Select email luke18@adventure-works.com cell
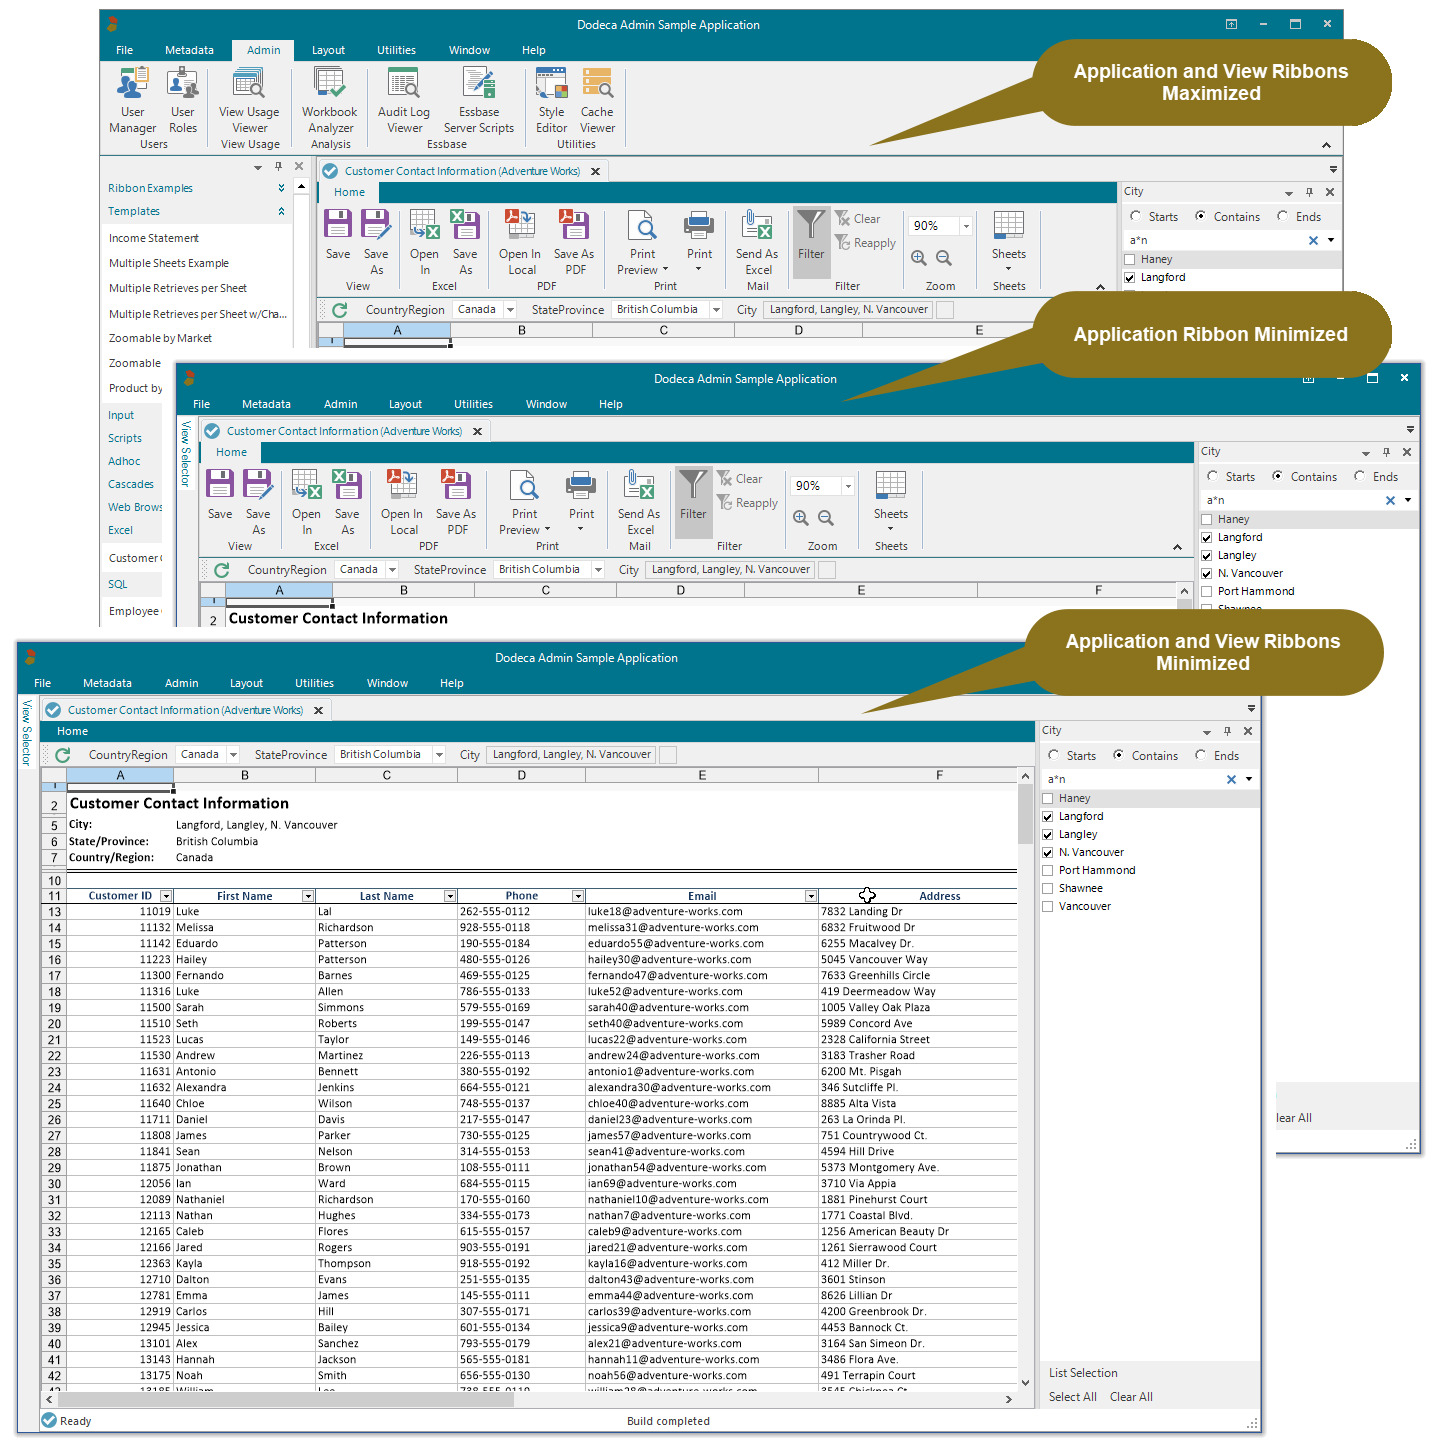Image resolution: width=1449 pixels, height=1450 pixels. click(701, 911)
